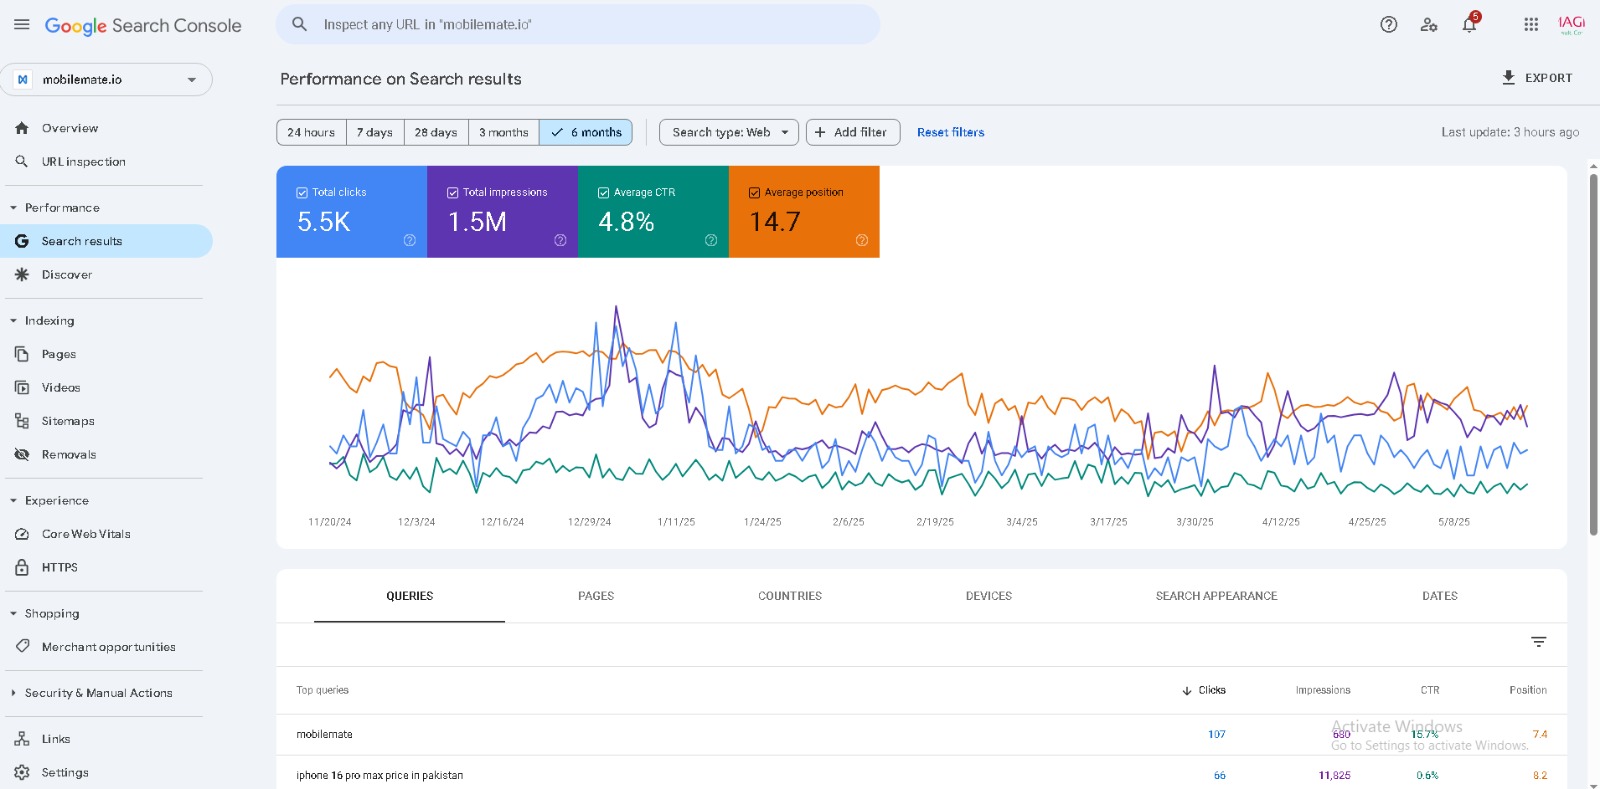Sort table by CTR column

[x=1430, y=690]
